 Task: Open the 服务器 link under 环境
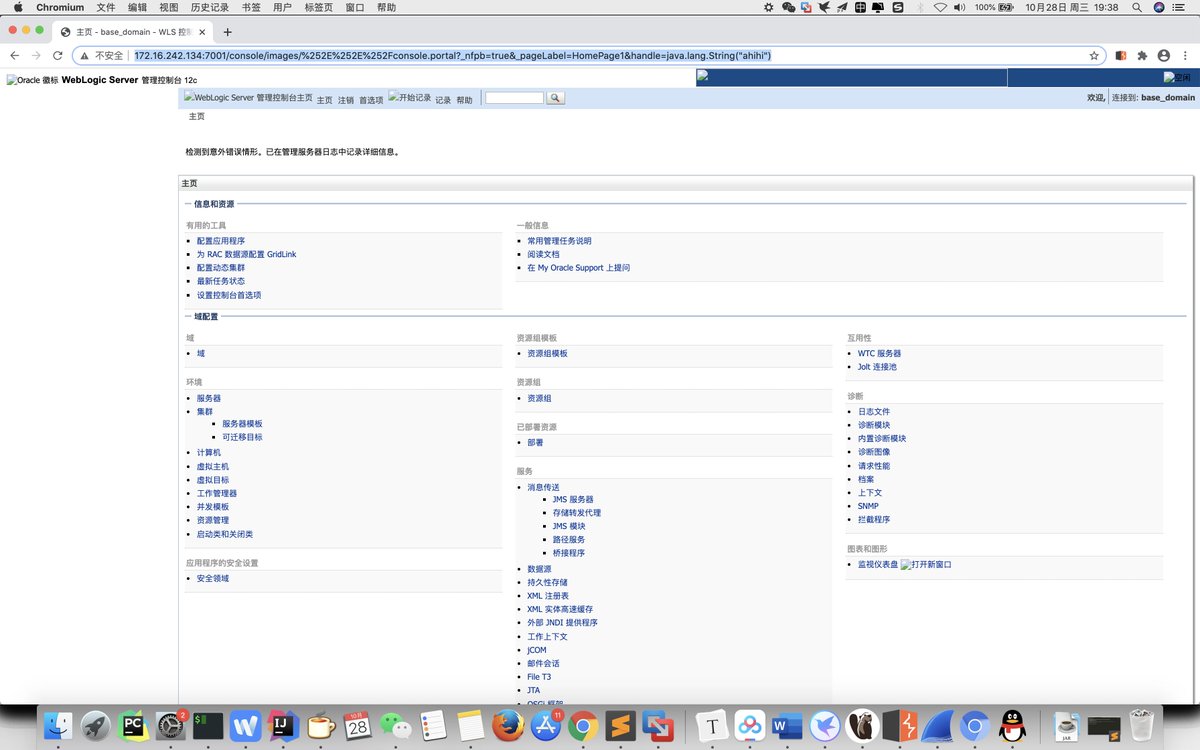(x=209, y=398)
